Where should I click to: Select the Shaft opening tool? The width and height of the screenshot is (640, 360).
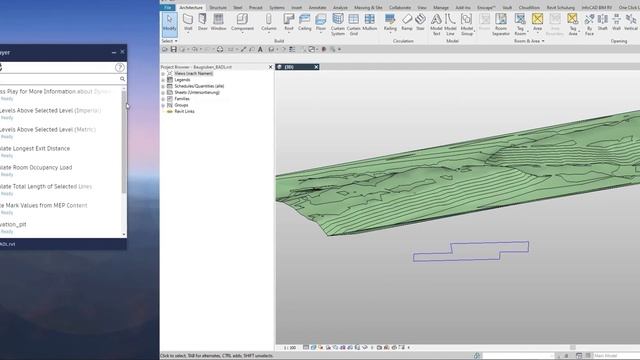click(602, 22)
